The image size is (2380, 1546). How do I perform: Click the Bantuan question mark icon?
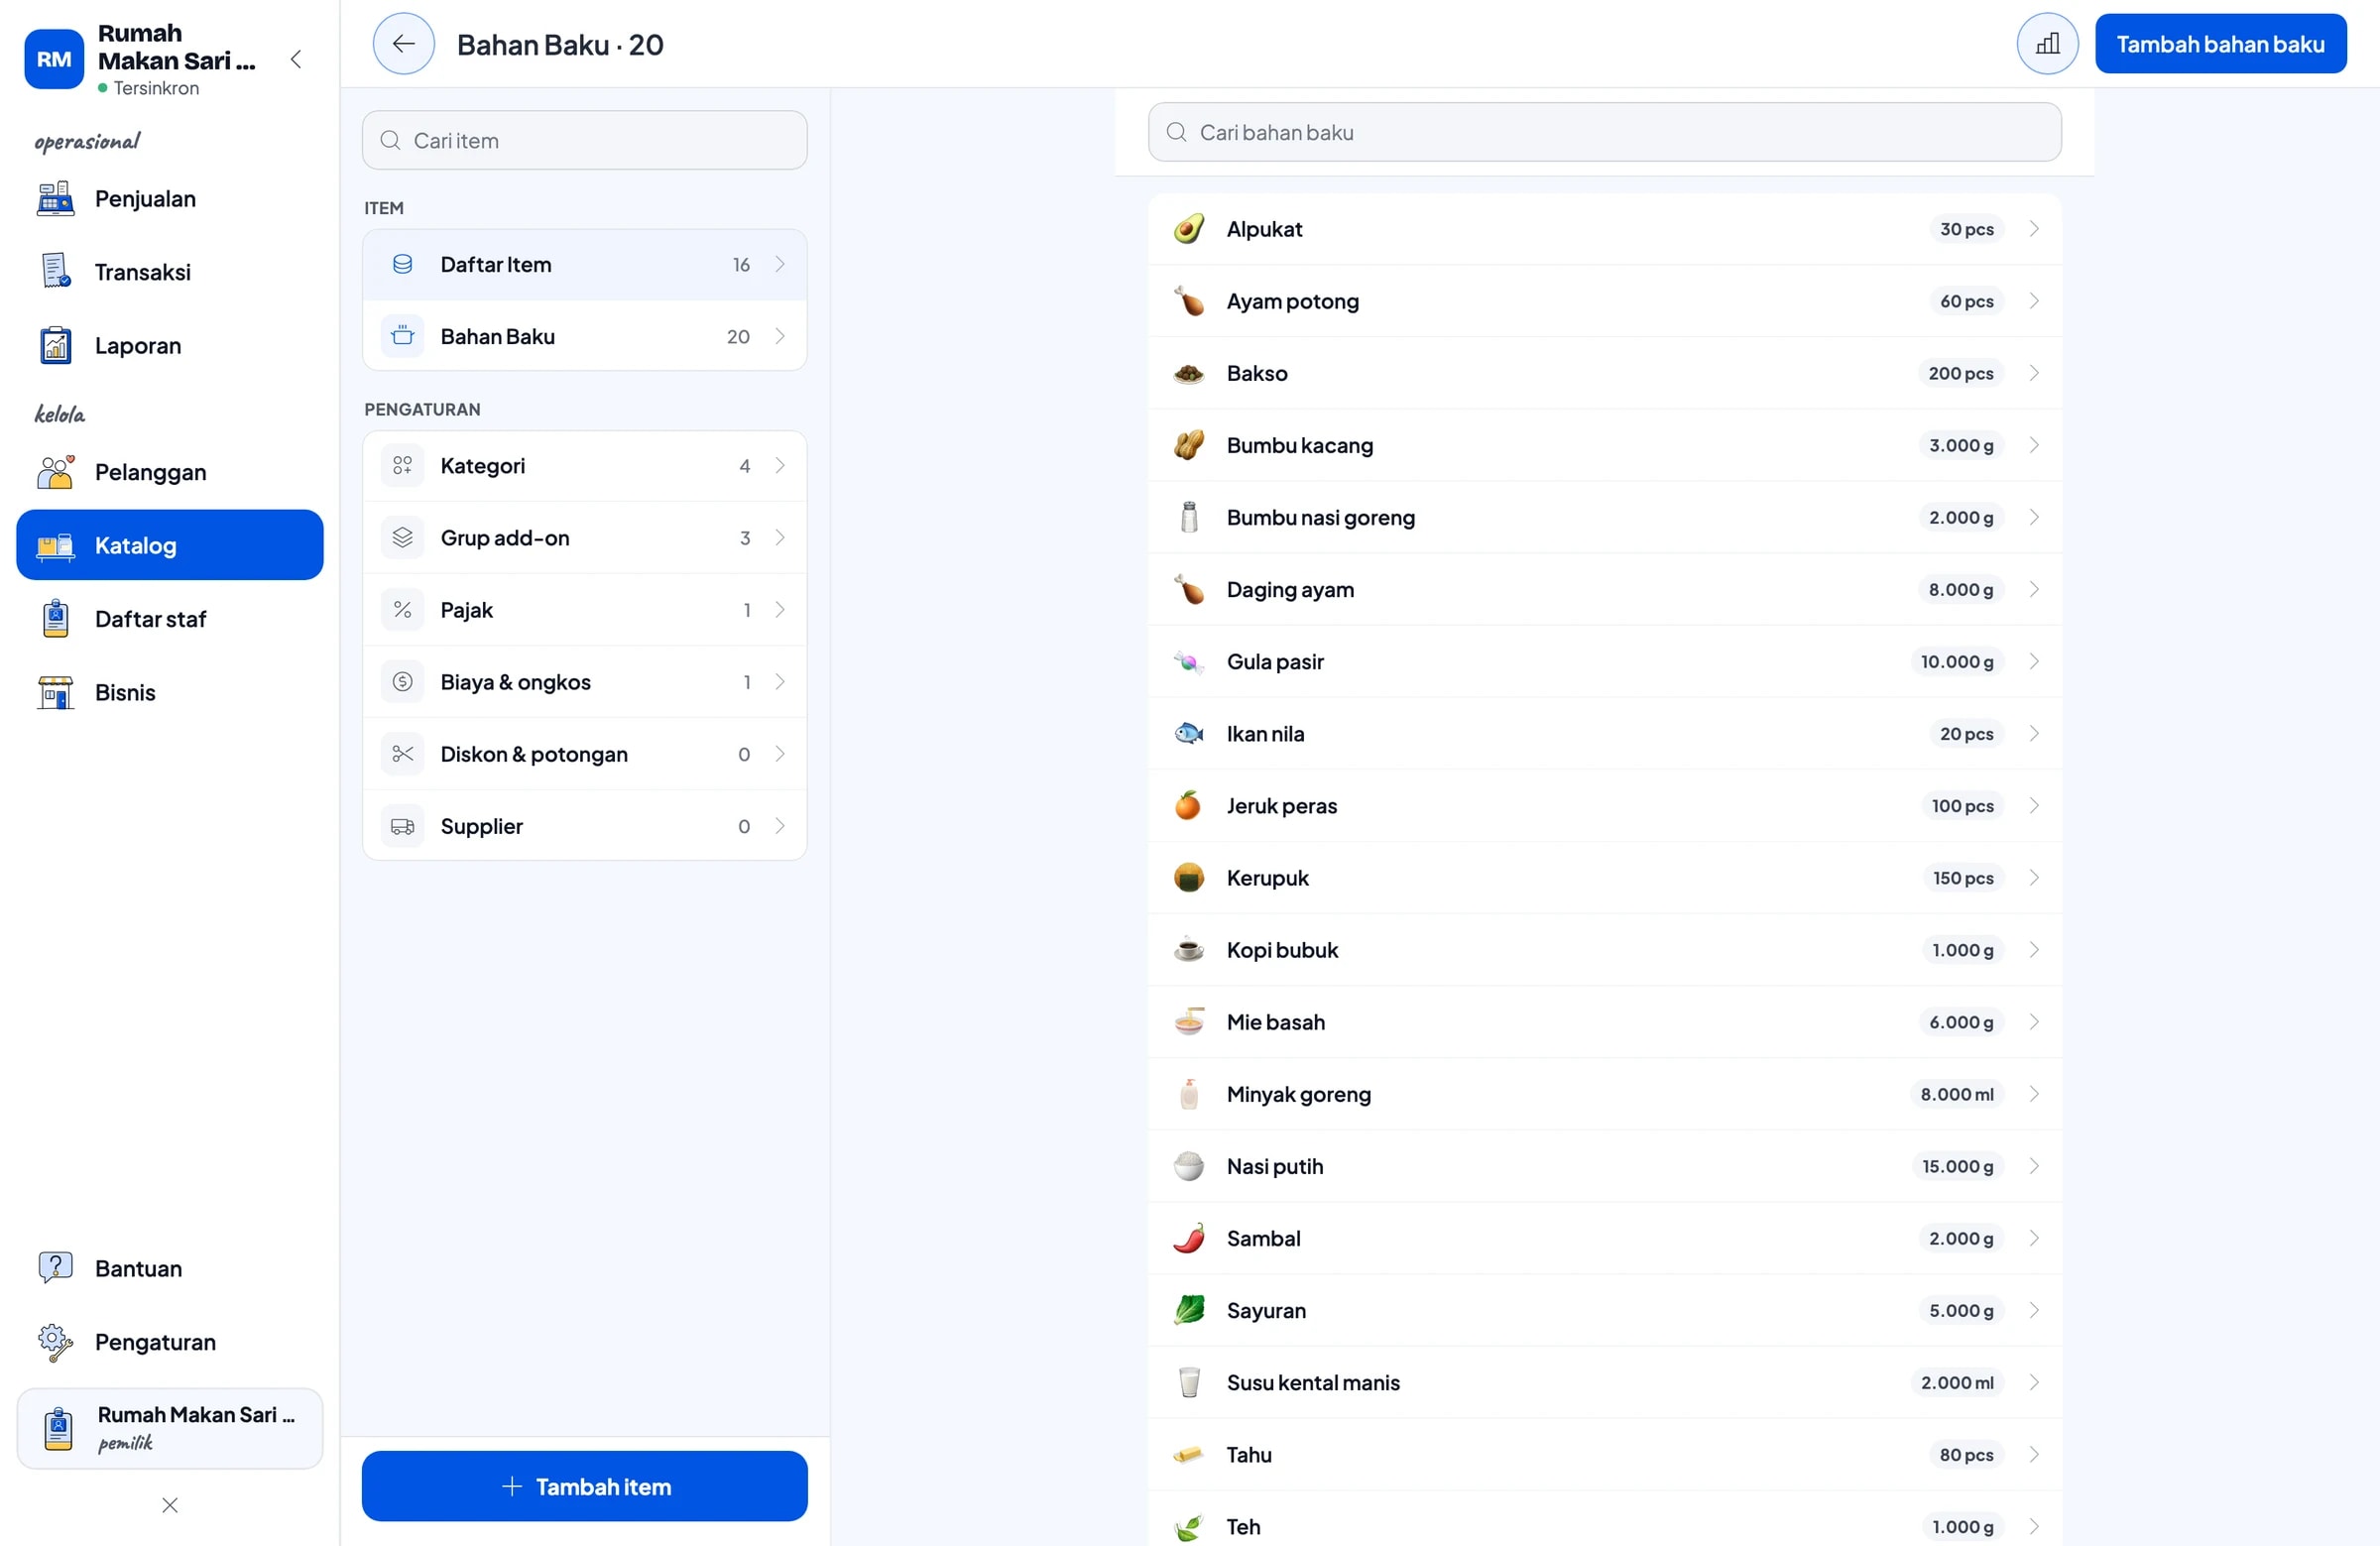[x=55, y=1268]
